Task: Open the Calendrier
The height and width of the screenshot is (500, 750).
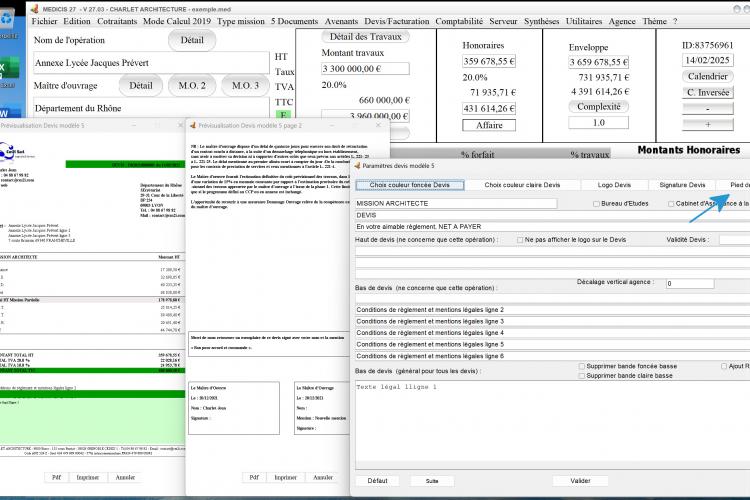Action: [x=707, y=77]
